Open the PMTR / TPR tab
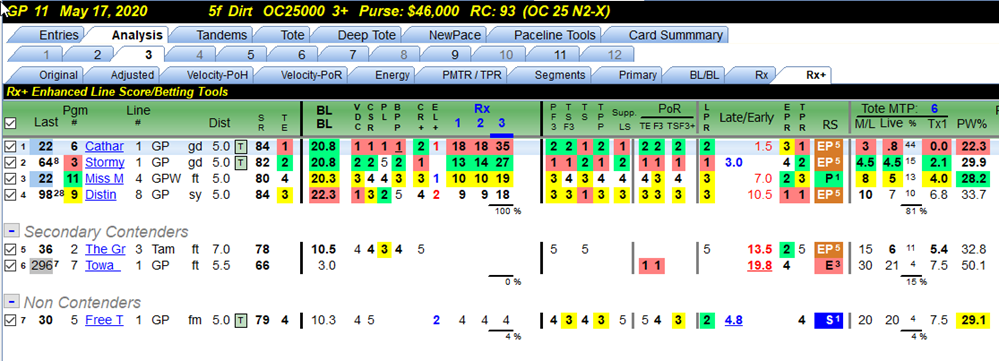 pos(471,74)
